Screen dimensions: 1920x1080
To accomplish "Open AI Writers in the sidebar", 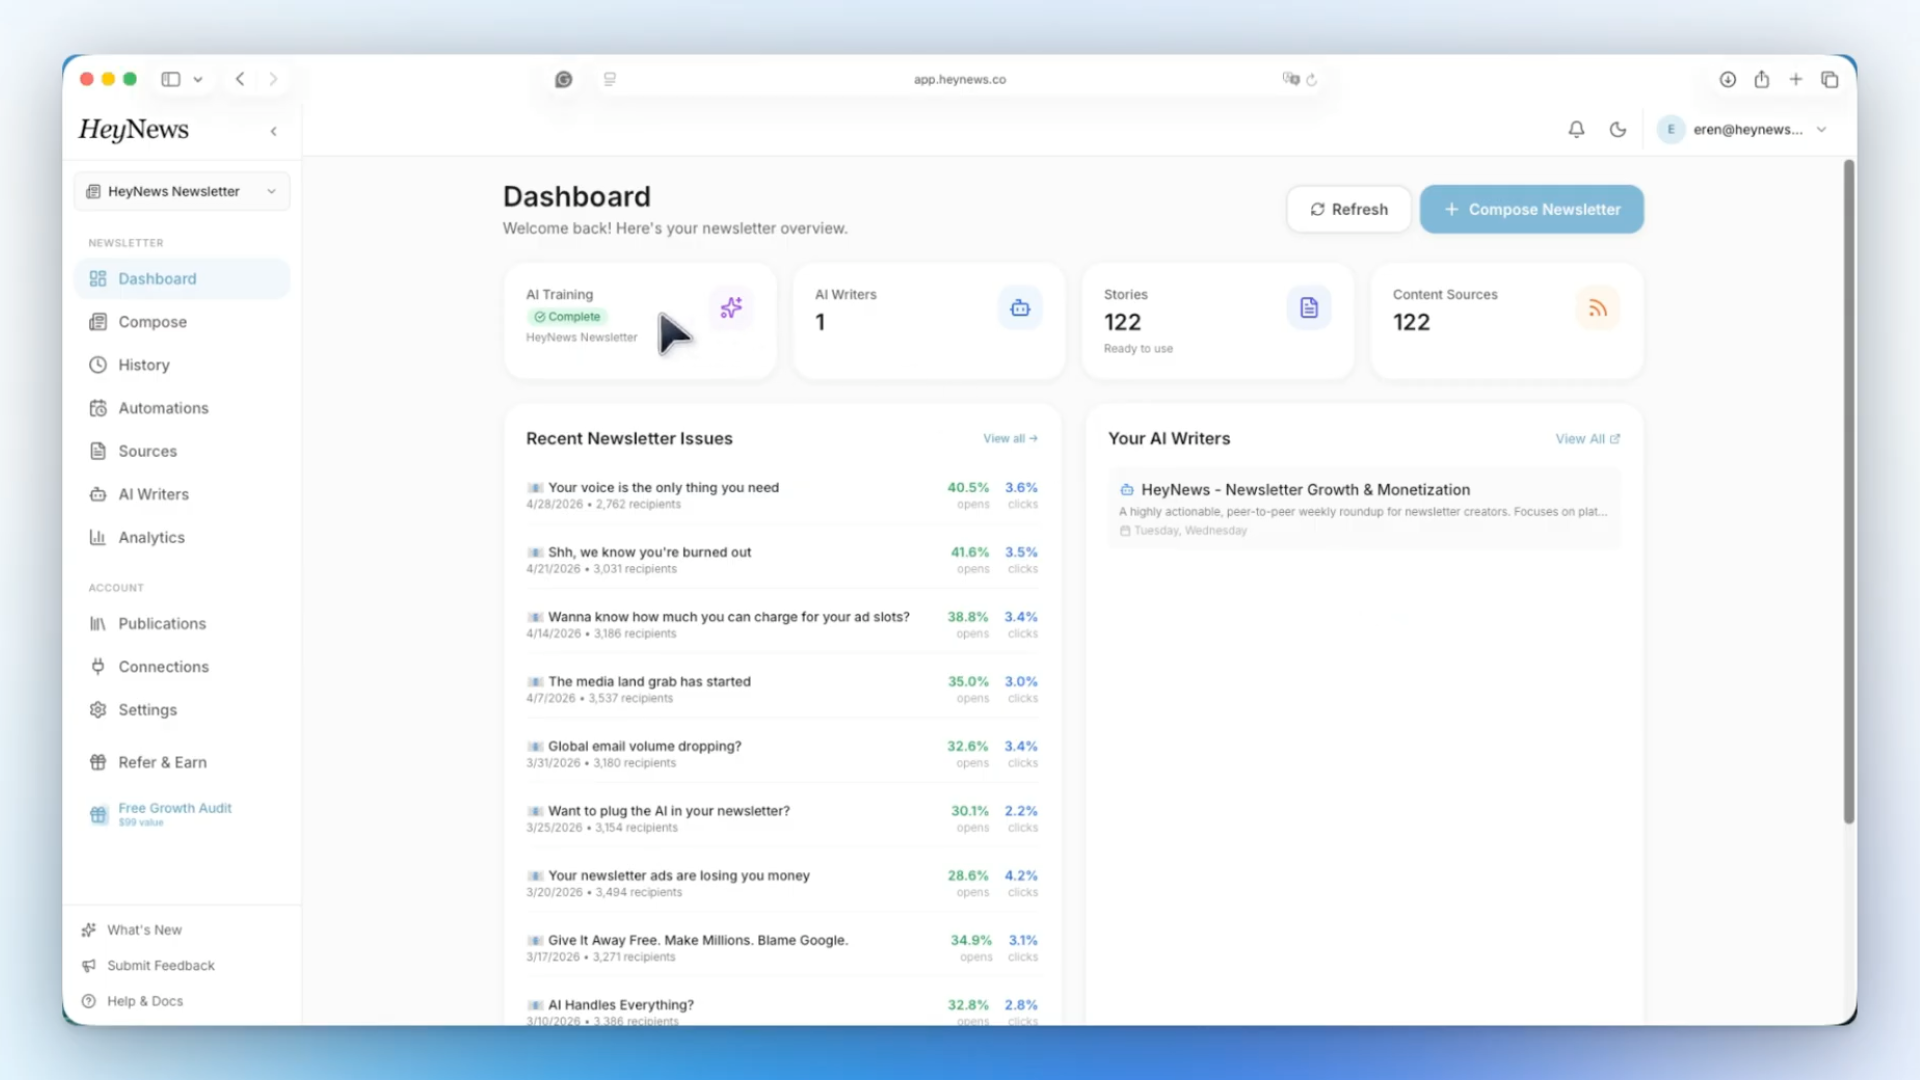I will [182, 493].
